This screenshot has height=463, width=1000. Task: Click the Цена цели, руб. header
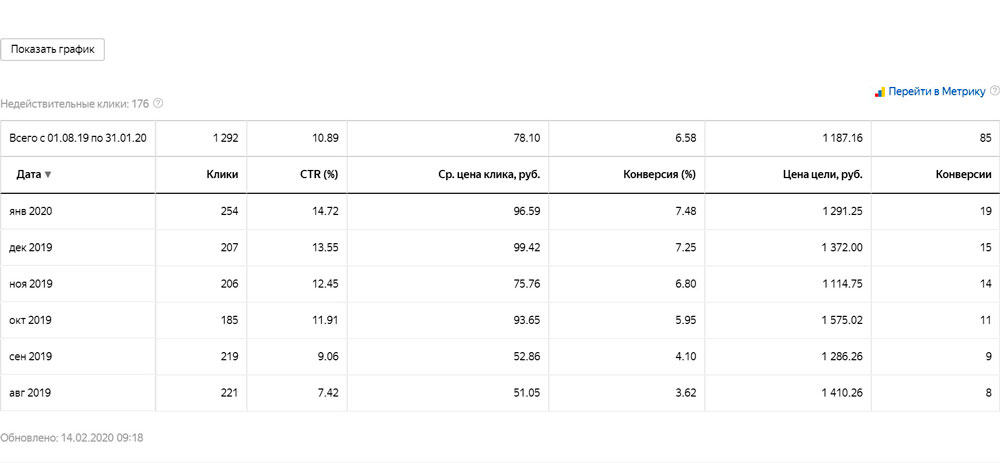coord(824,175)
